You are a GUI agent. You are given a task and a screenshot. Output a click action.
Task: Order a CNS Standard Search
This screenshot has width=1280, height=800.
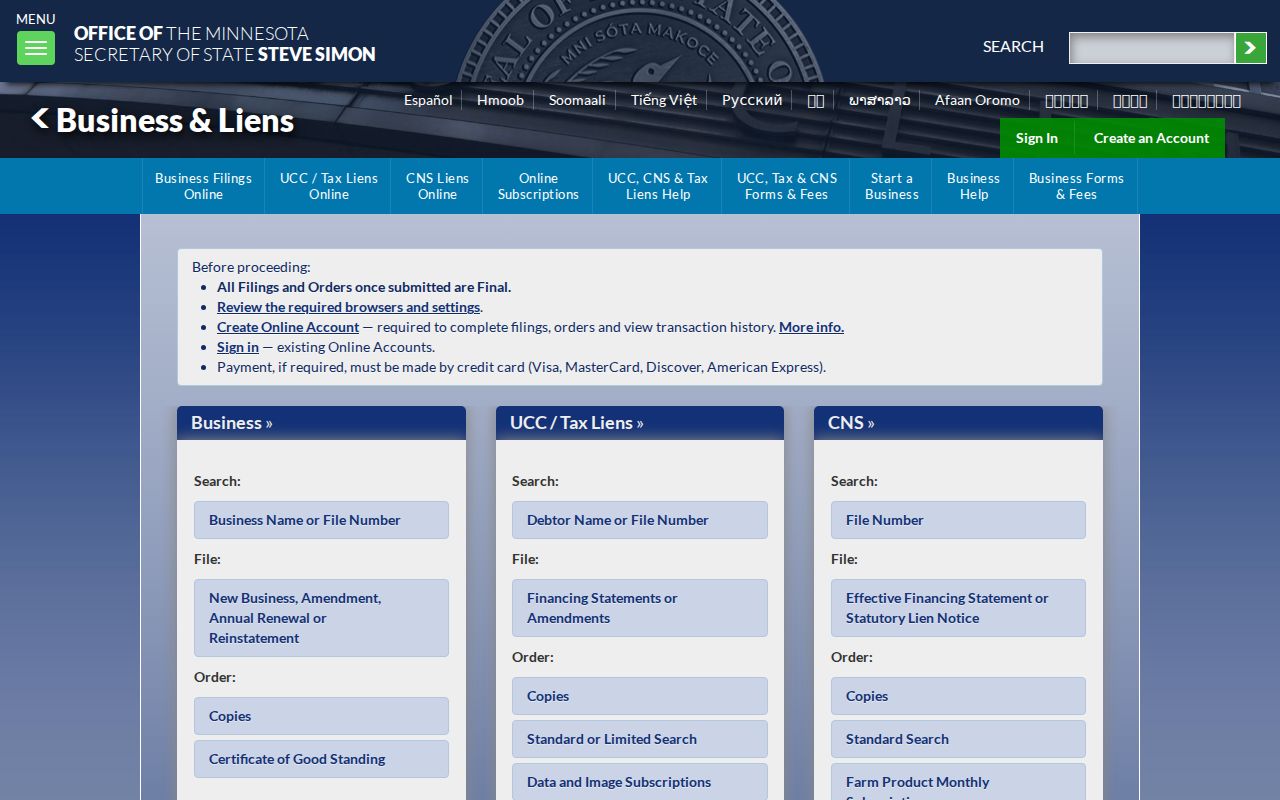click(x=958, y=739)
